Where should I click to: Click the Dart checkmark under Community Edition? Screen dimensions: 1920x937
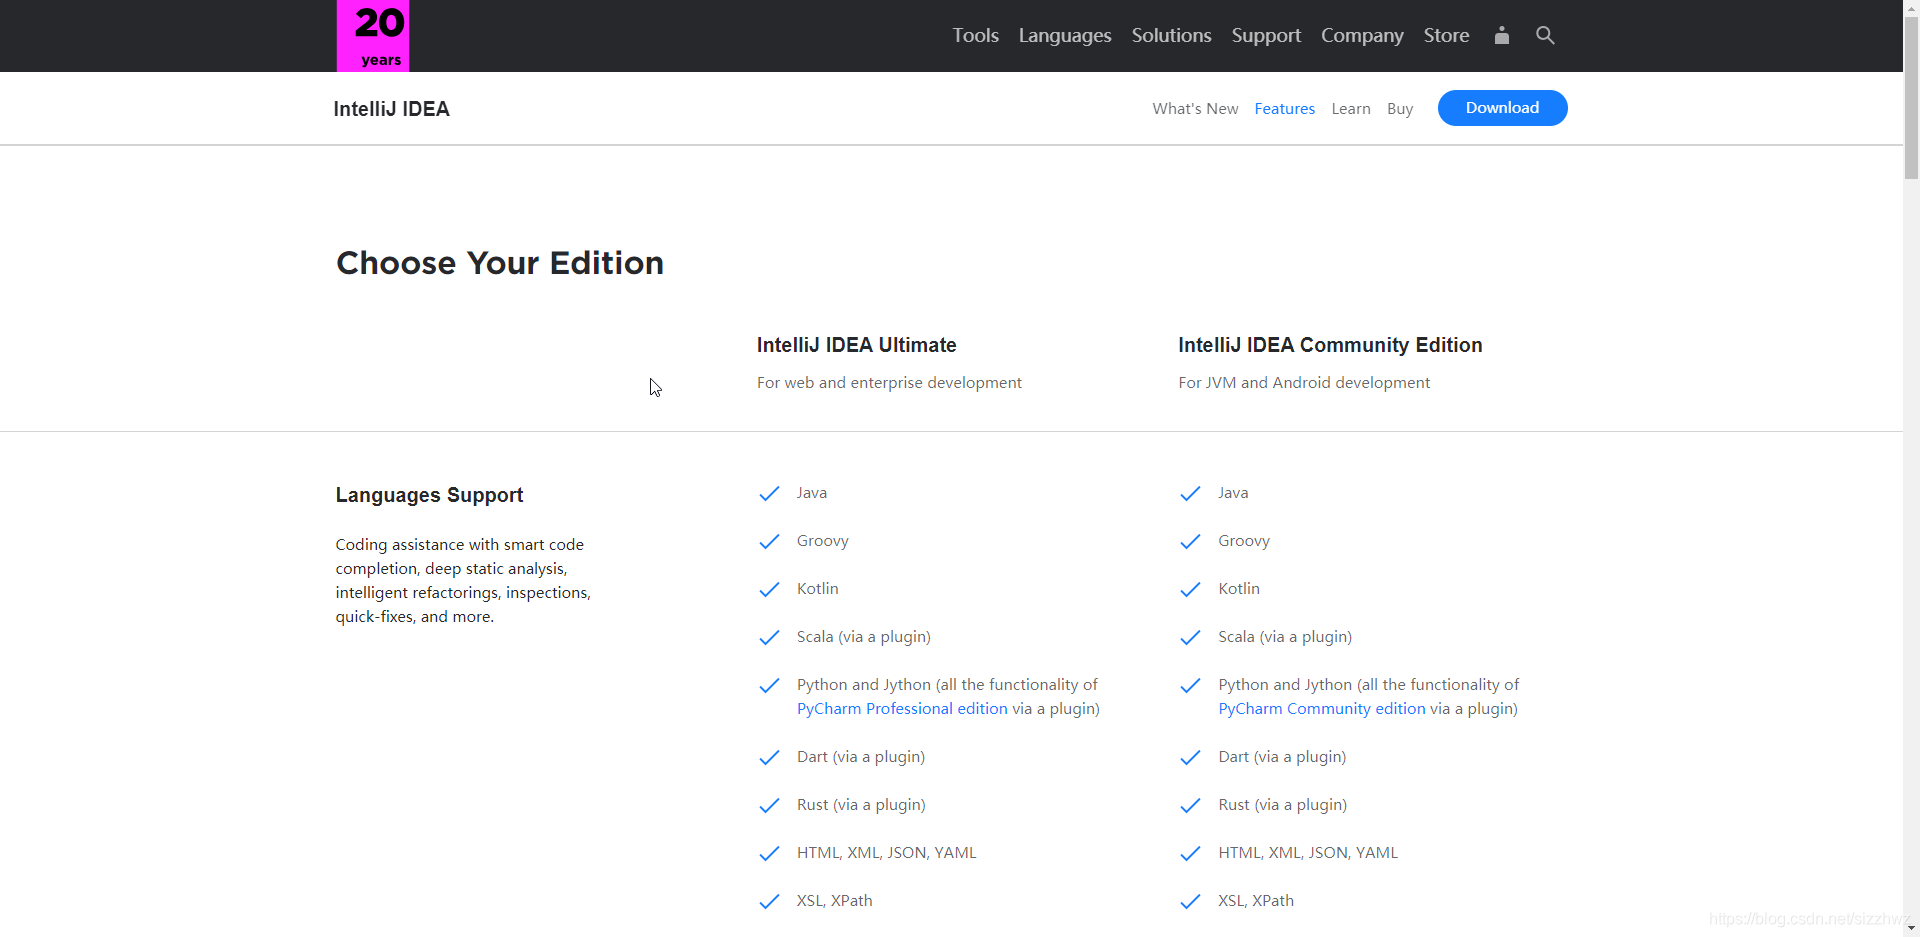1190,757
